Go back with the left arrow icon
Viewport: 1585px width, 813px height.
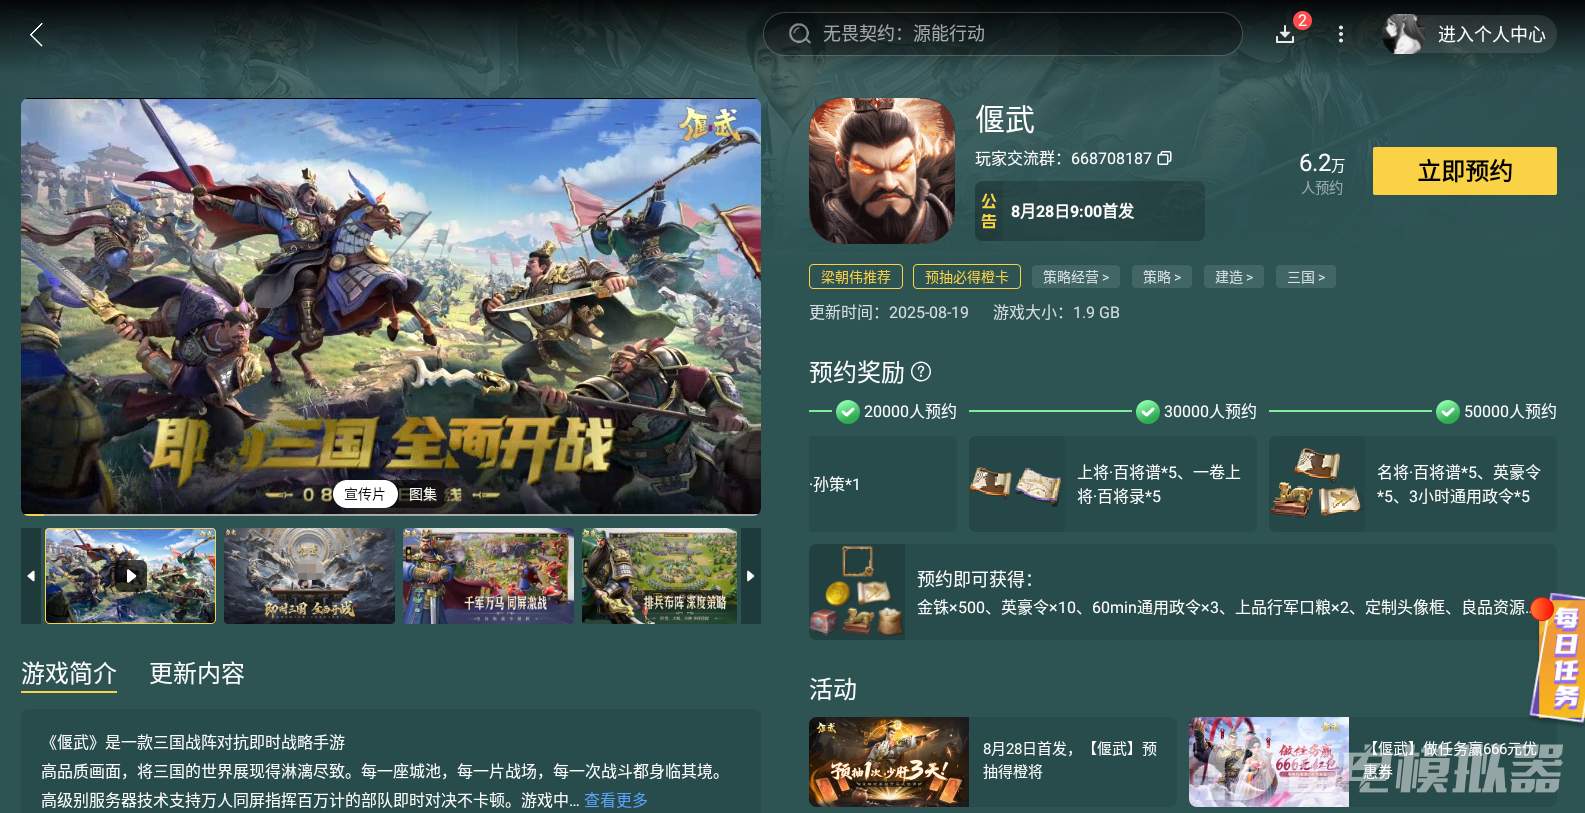click(37, 35)
